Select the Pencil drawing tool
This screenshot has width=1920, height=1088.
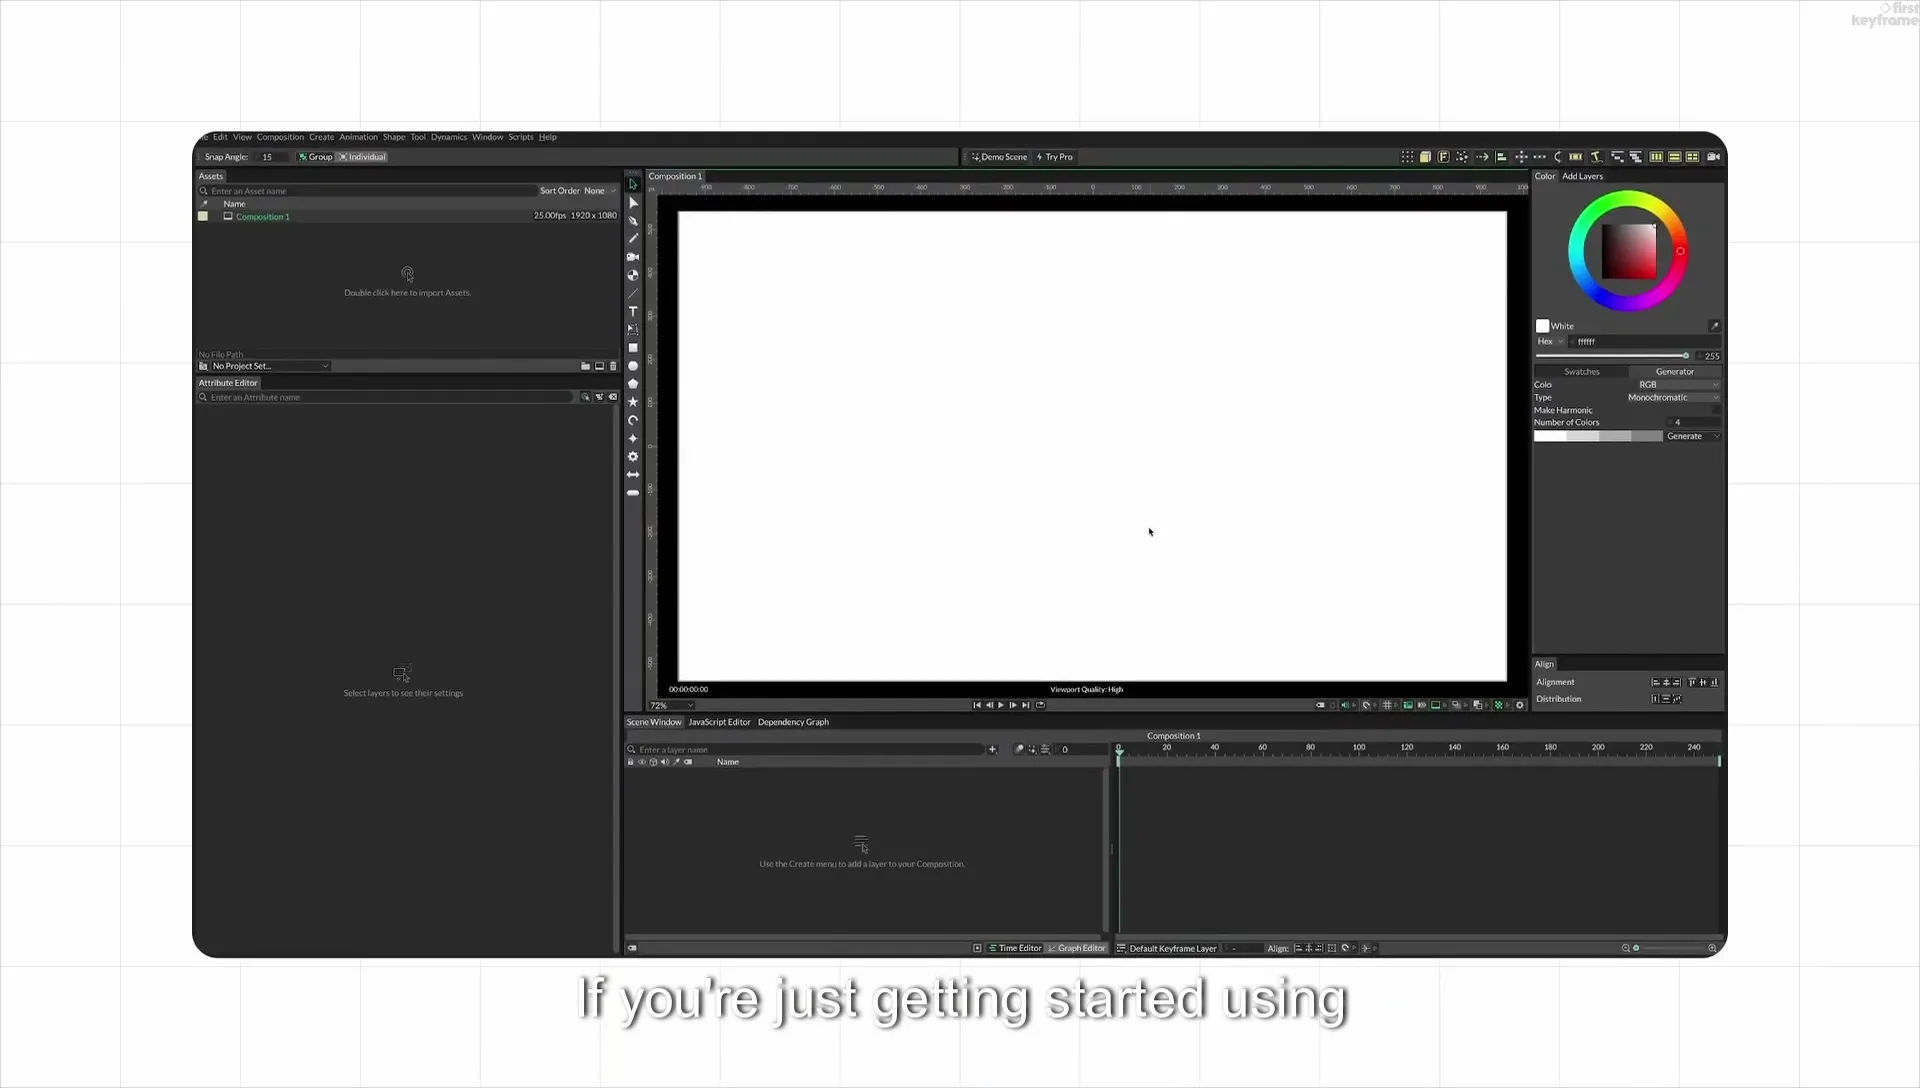point(633,239)
